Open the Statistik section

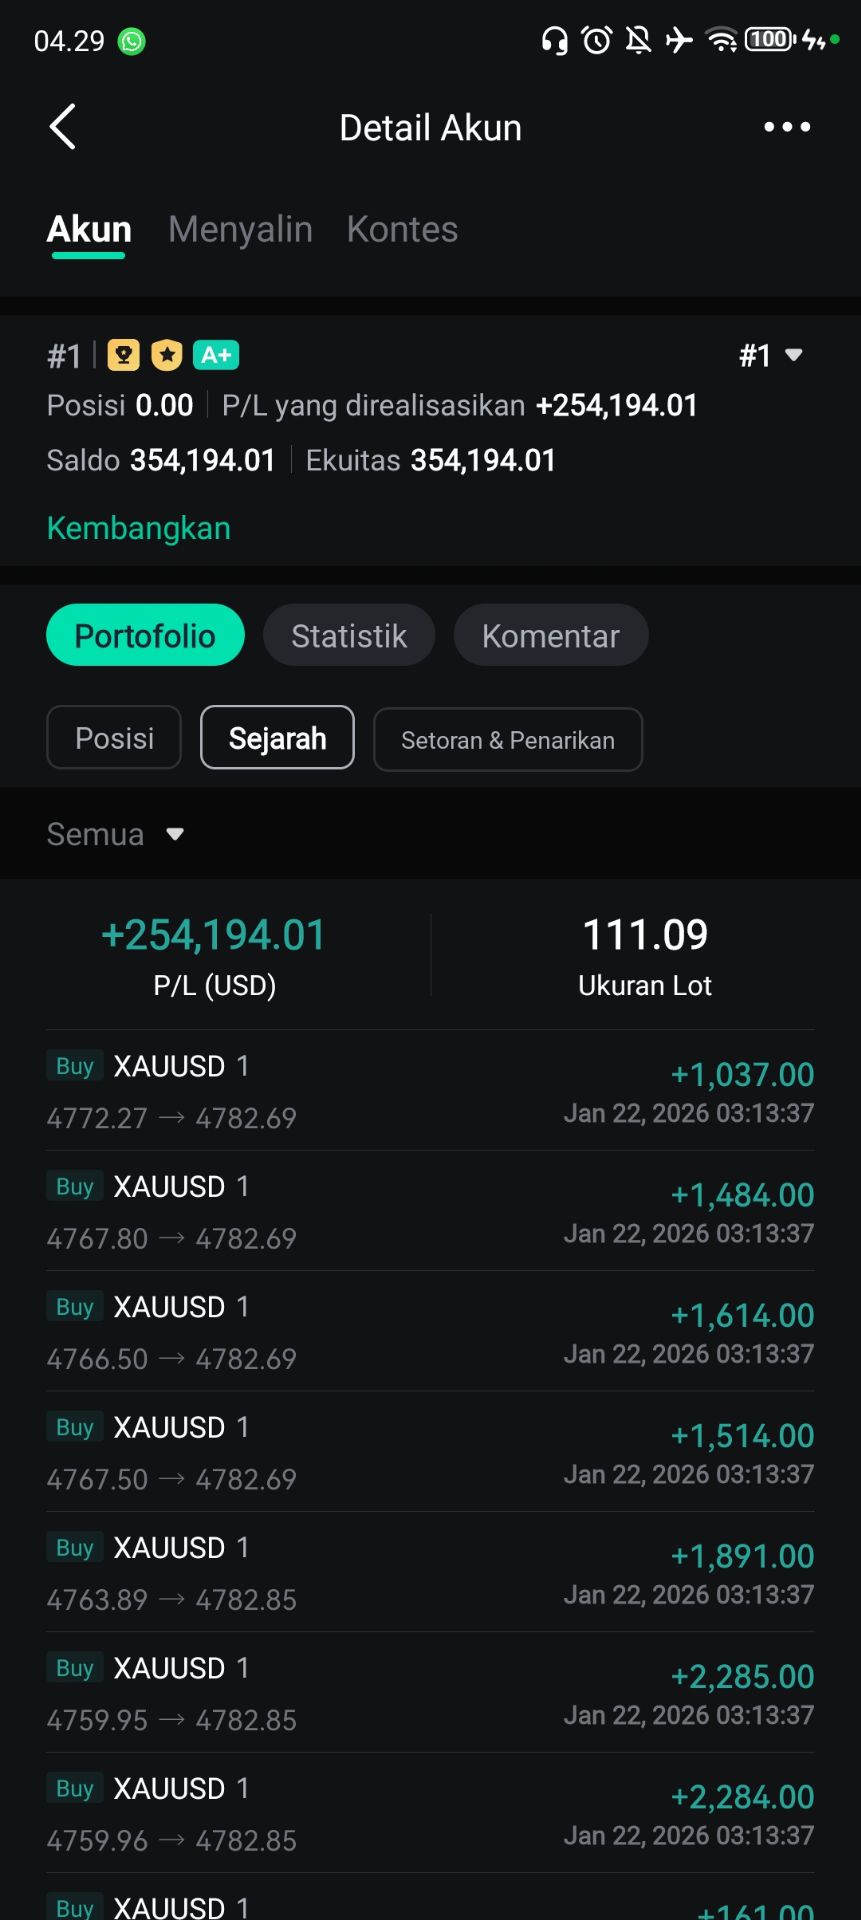point(349,636)
